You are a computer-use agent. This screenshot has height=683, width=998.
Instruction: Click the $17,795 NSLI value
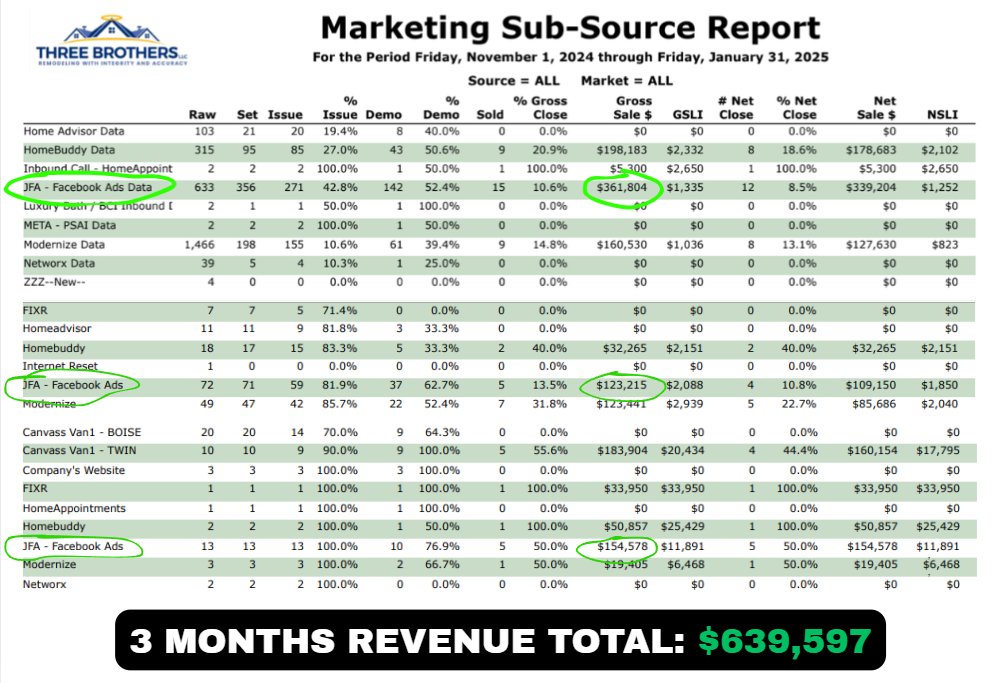[x=938, y=451]
